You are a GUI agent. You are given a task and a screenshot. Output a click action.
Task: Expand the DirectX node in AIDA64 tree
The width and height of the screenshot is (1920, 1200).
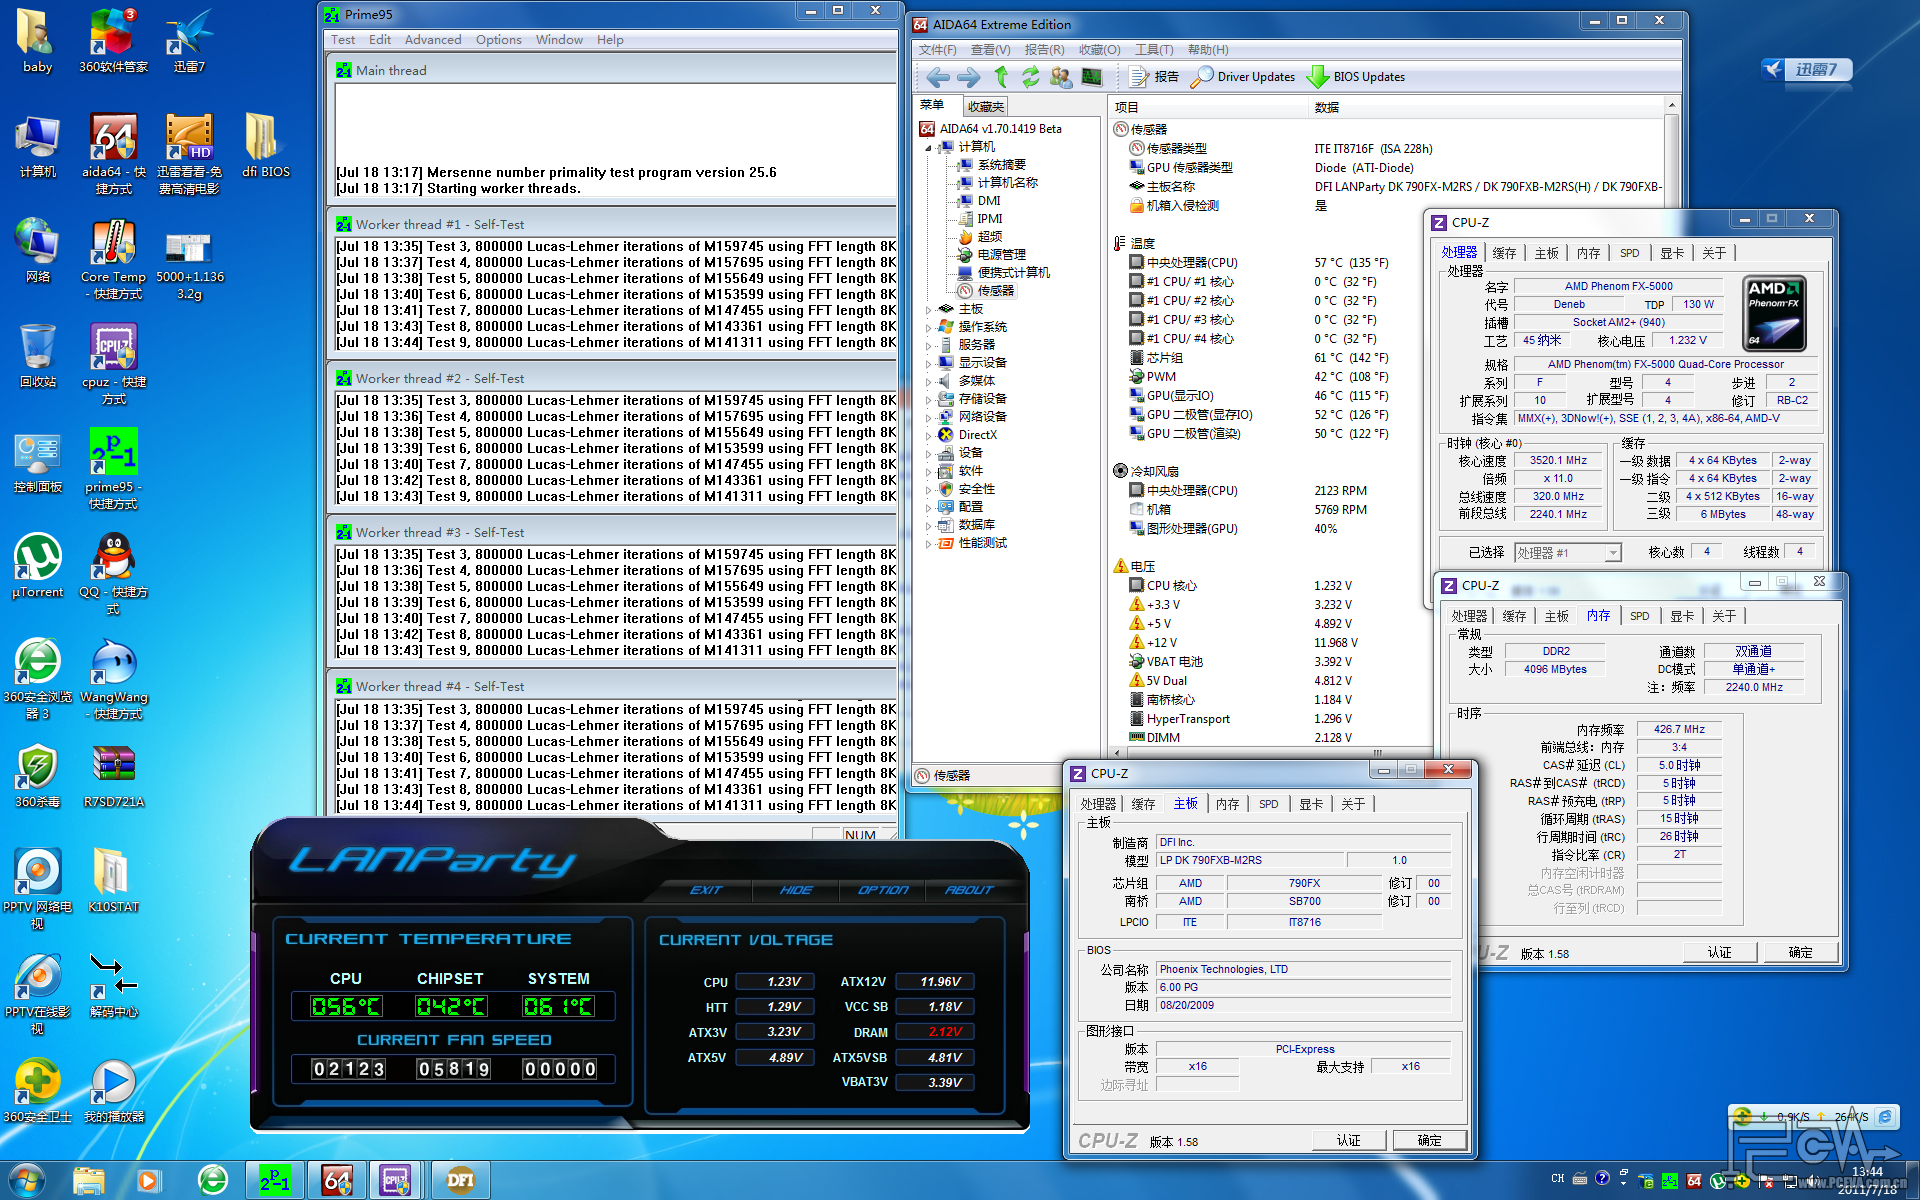929,436
